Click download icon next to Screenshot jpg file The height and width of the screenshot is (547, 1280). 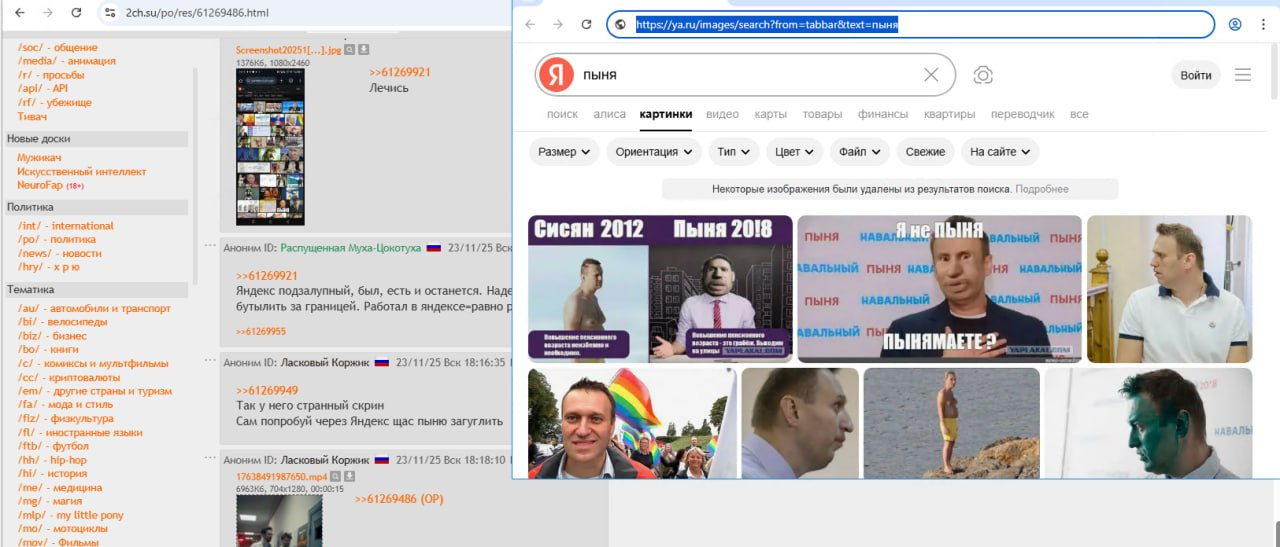coord(364,49)
